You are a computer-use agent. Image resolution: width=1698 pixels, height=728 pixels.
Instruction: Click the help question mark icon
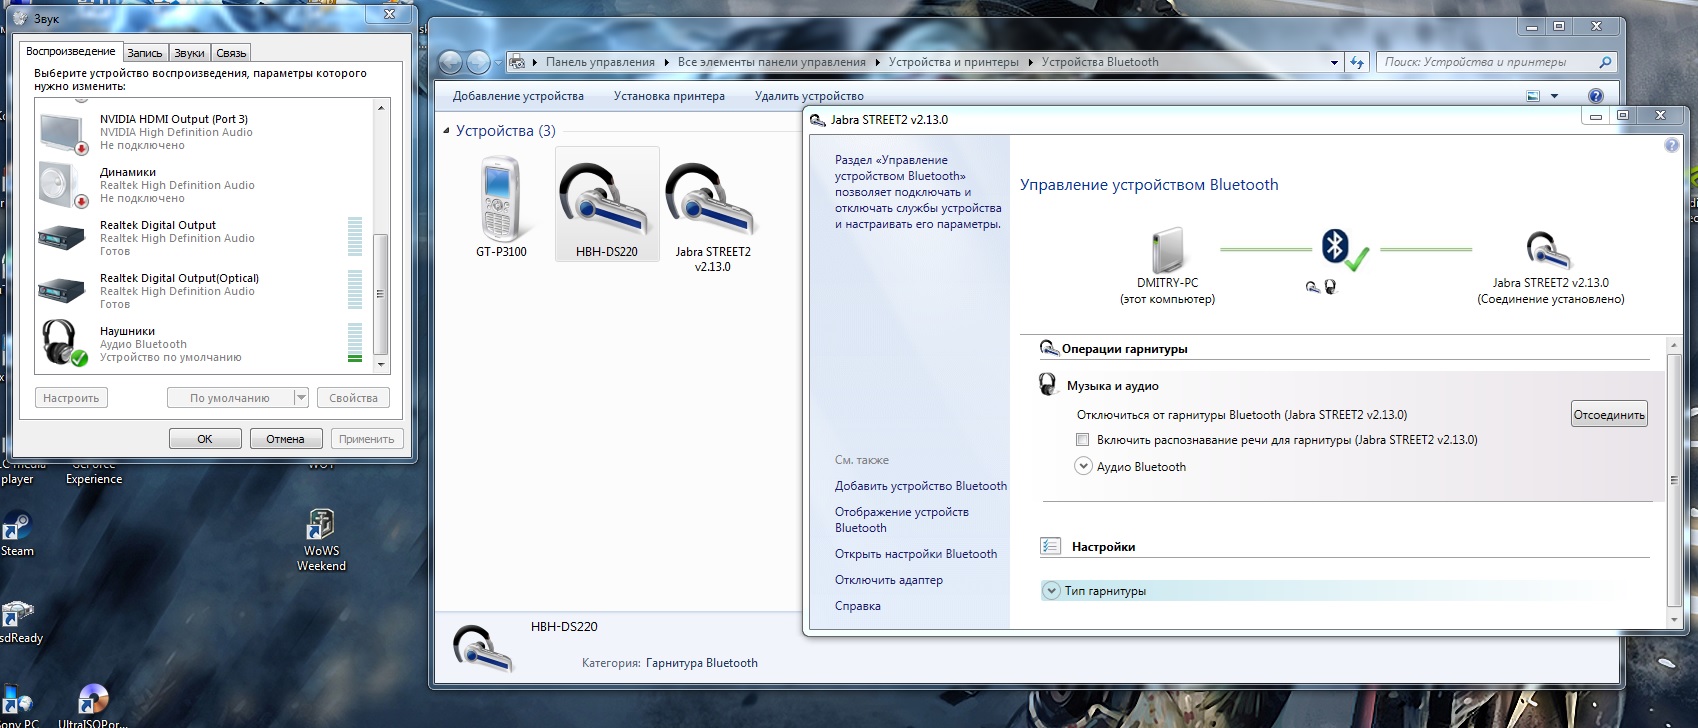[1596, 96]
